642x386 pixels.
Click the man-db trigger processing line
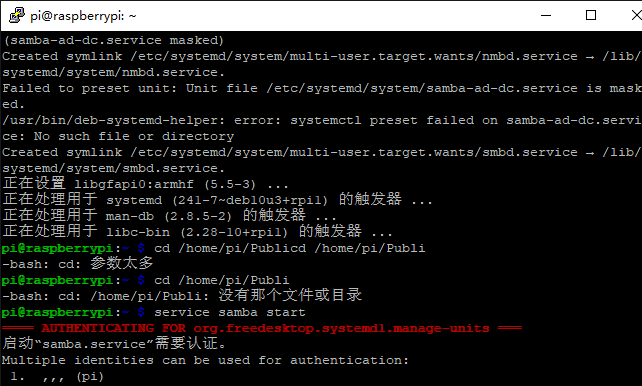(170, 215)
